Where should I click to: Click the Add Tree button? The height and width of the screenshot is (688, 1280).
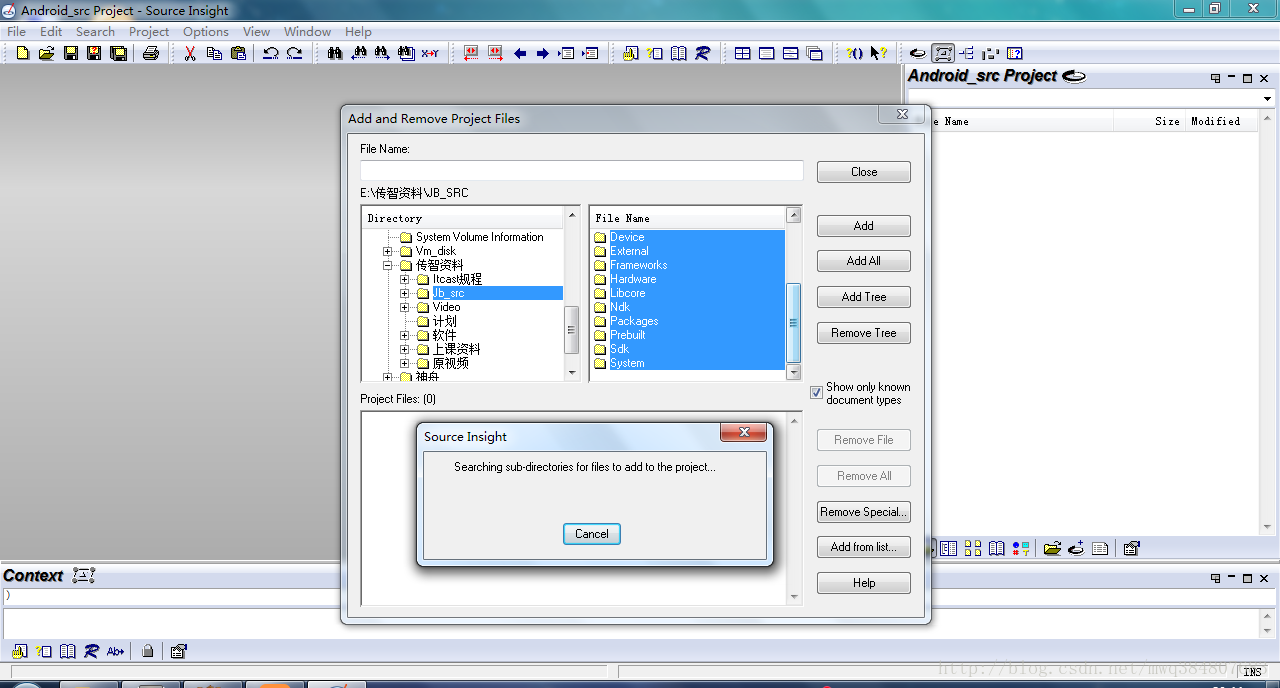[864, 297]
